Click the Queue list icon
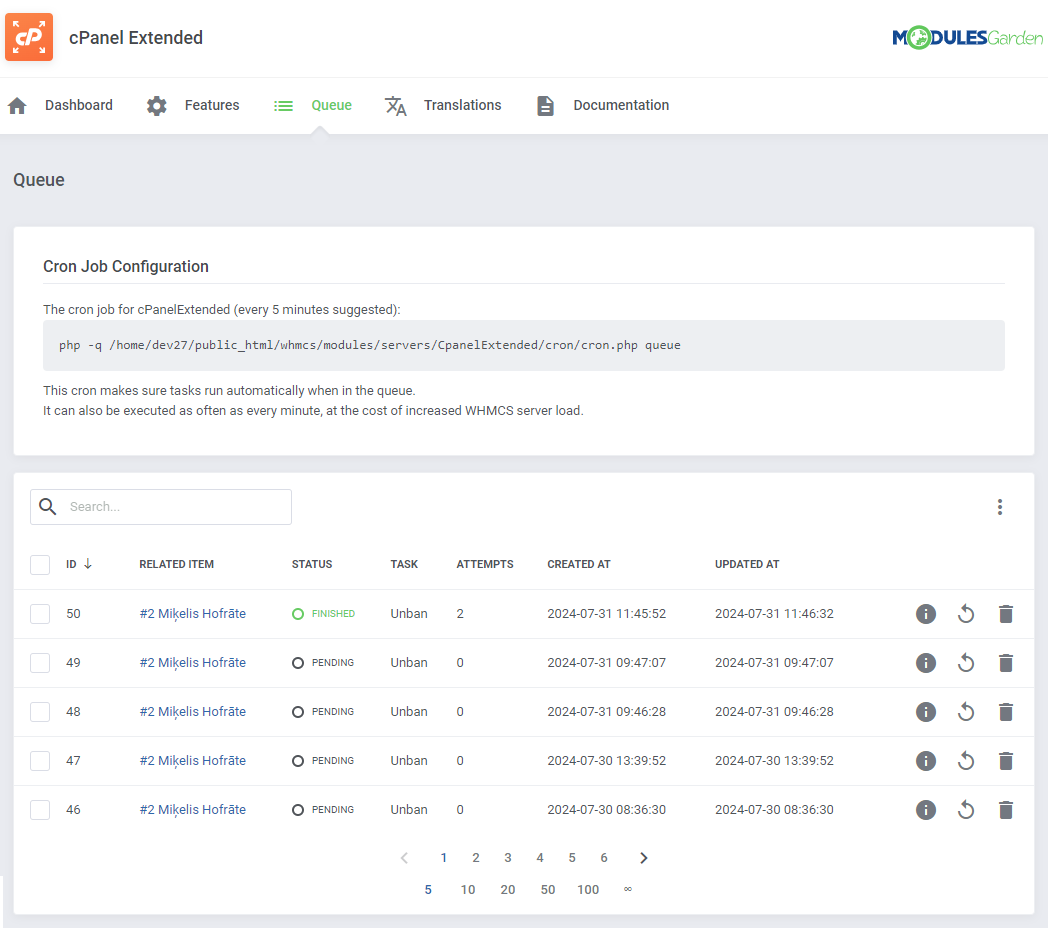The width and height of the screenshot is (1048, 928). click(283, 106)
